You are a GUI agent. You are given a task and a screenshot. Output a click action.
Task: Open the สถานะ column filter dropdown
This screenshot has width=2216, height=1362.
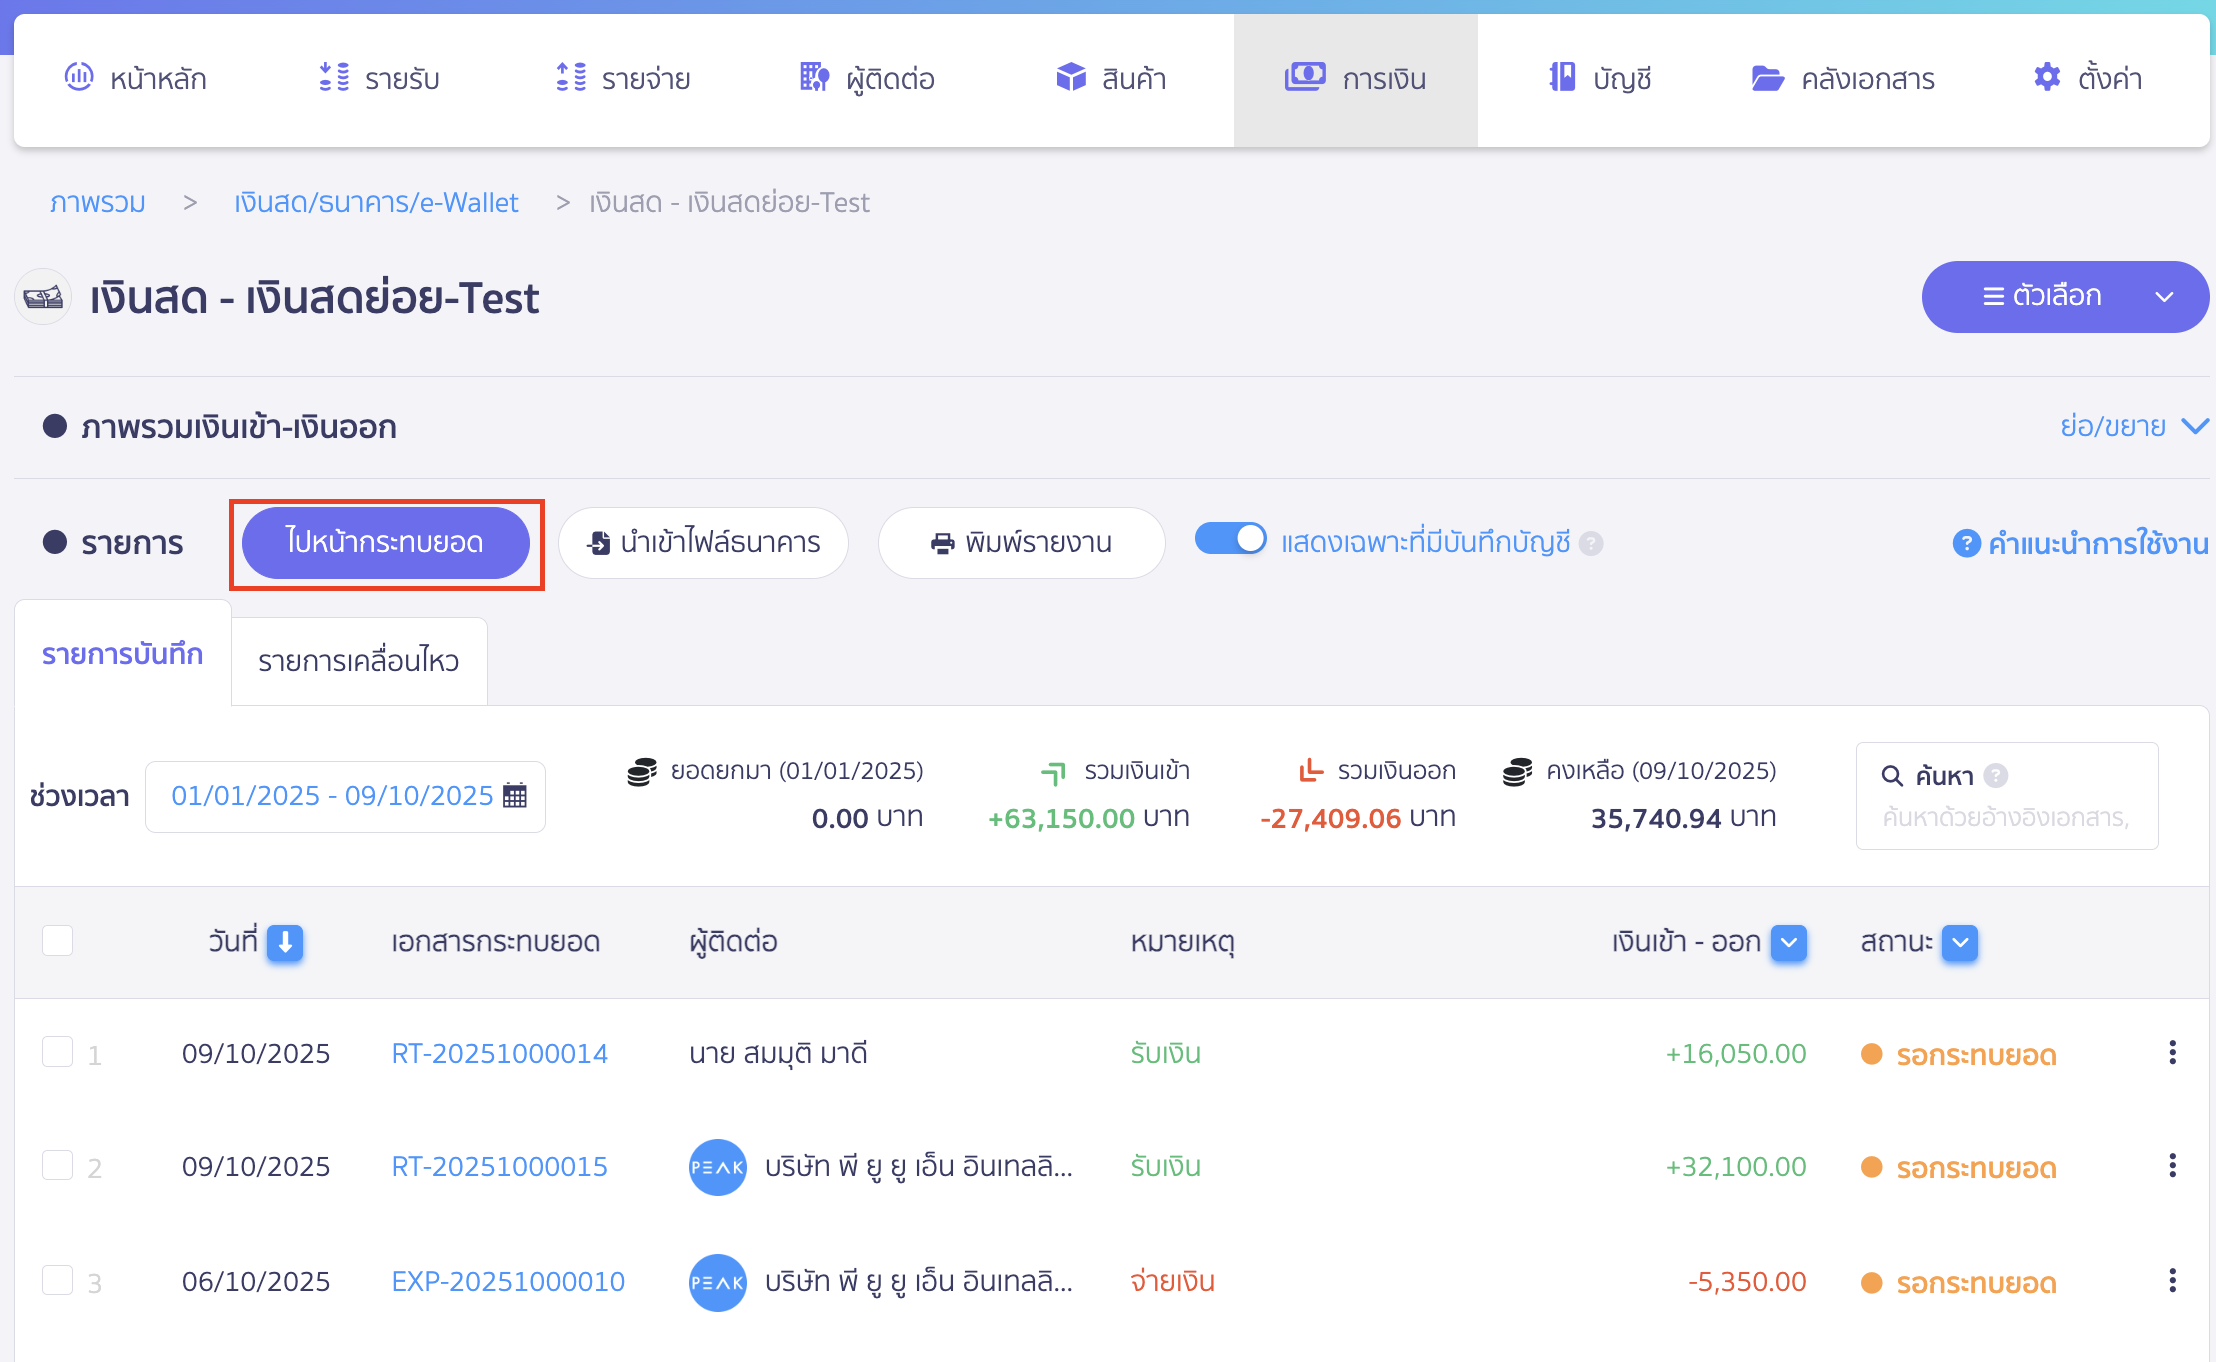click(1959, 942)
